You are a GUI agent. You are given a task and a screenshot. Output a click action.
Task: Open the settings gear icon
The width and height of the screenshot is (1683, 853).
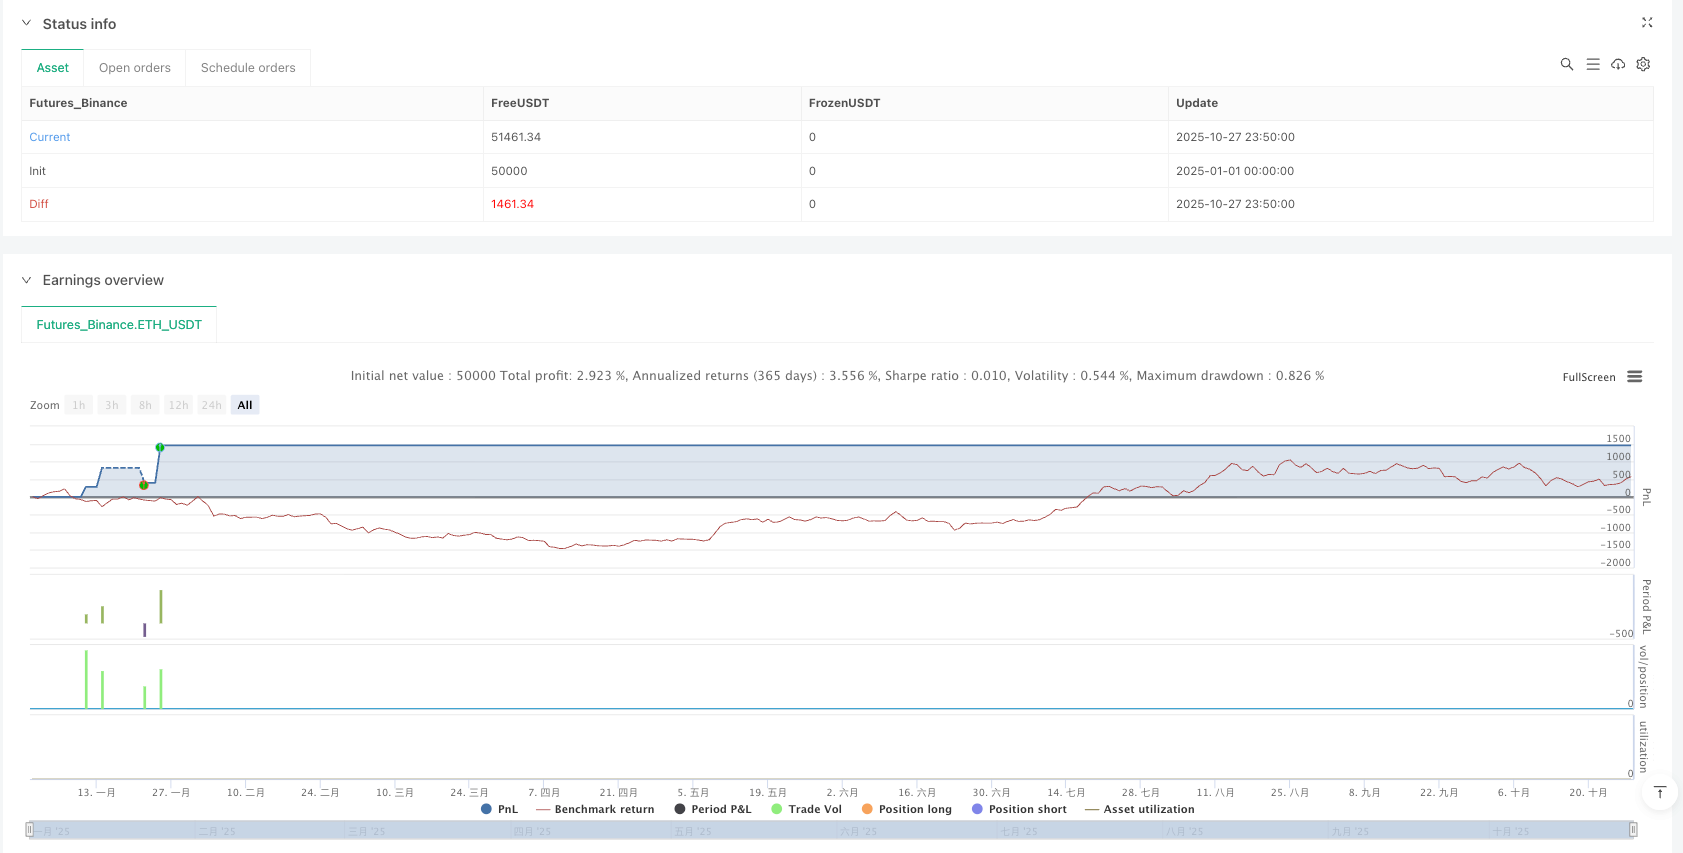1643,64
